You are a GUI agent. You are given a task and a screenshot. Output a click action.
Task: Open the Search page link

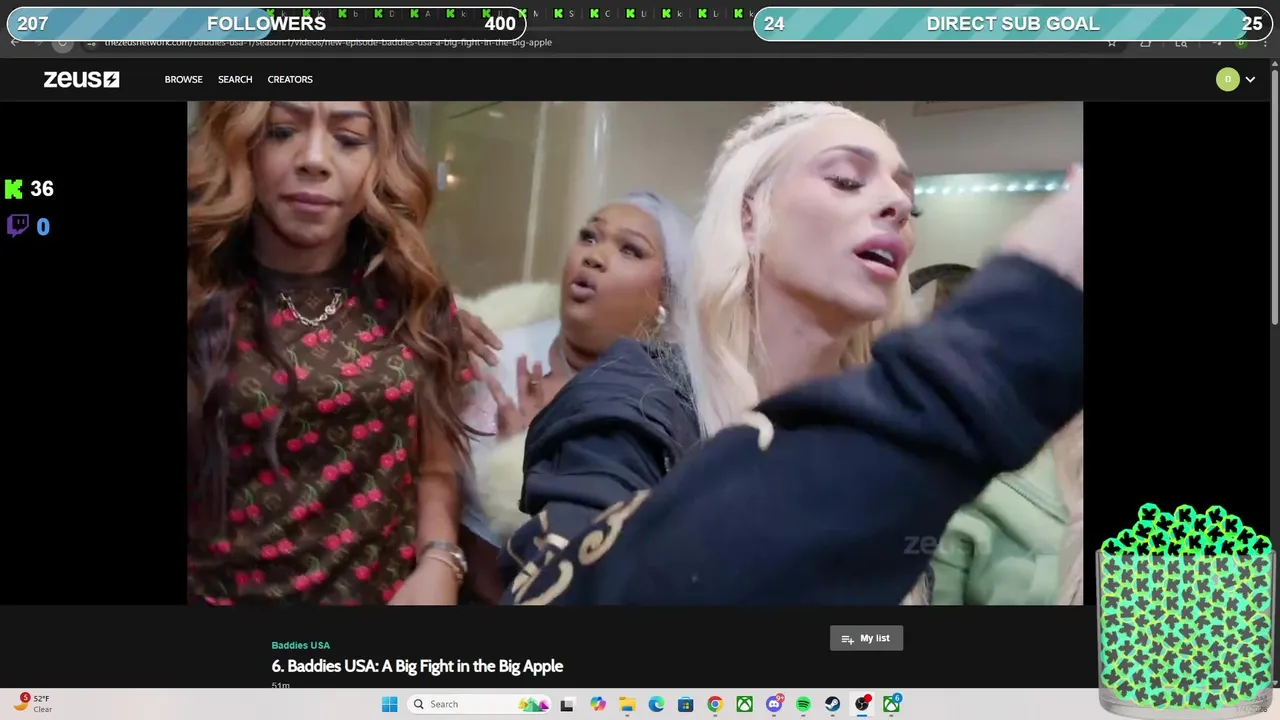(x=235, y=79)
